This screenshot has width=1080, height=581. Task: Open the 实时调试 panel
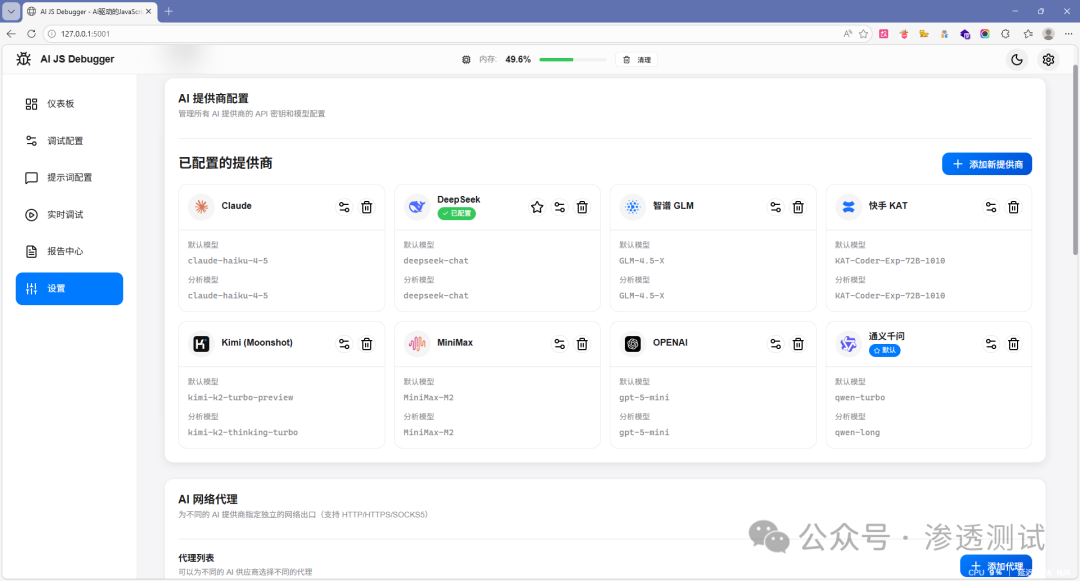(62, 214)
